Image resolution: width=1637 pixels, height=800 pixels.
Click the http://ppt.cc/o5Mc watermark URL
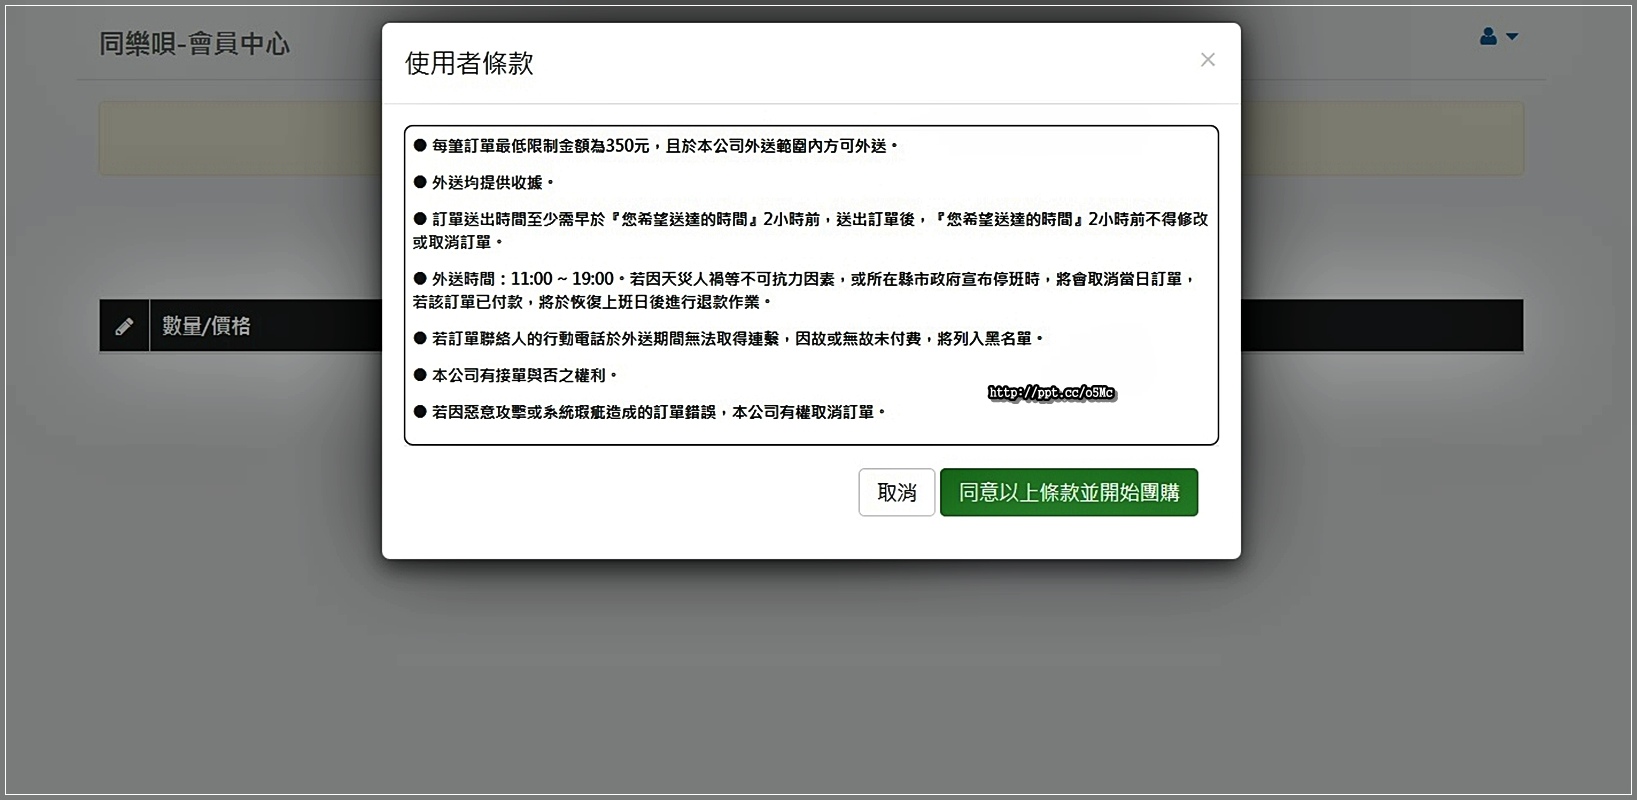pos(1051,393)
